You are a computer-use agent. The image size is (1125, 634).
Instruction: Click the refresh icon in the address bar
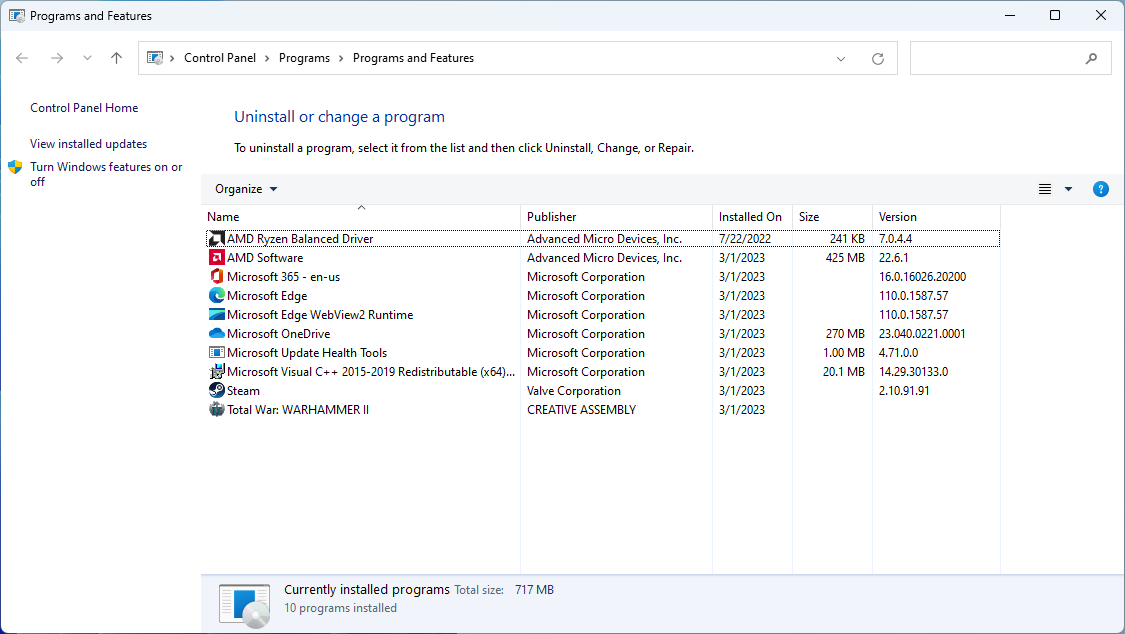[878, 58]
